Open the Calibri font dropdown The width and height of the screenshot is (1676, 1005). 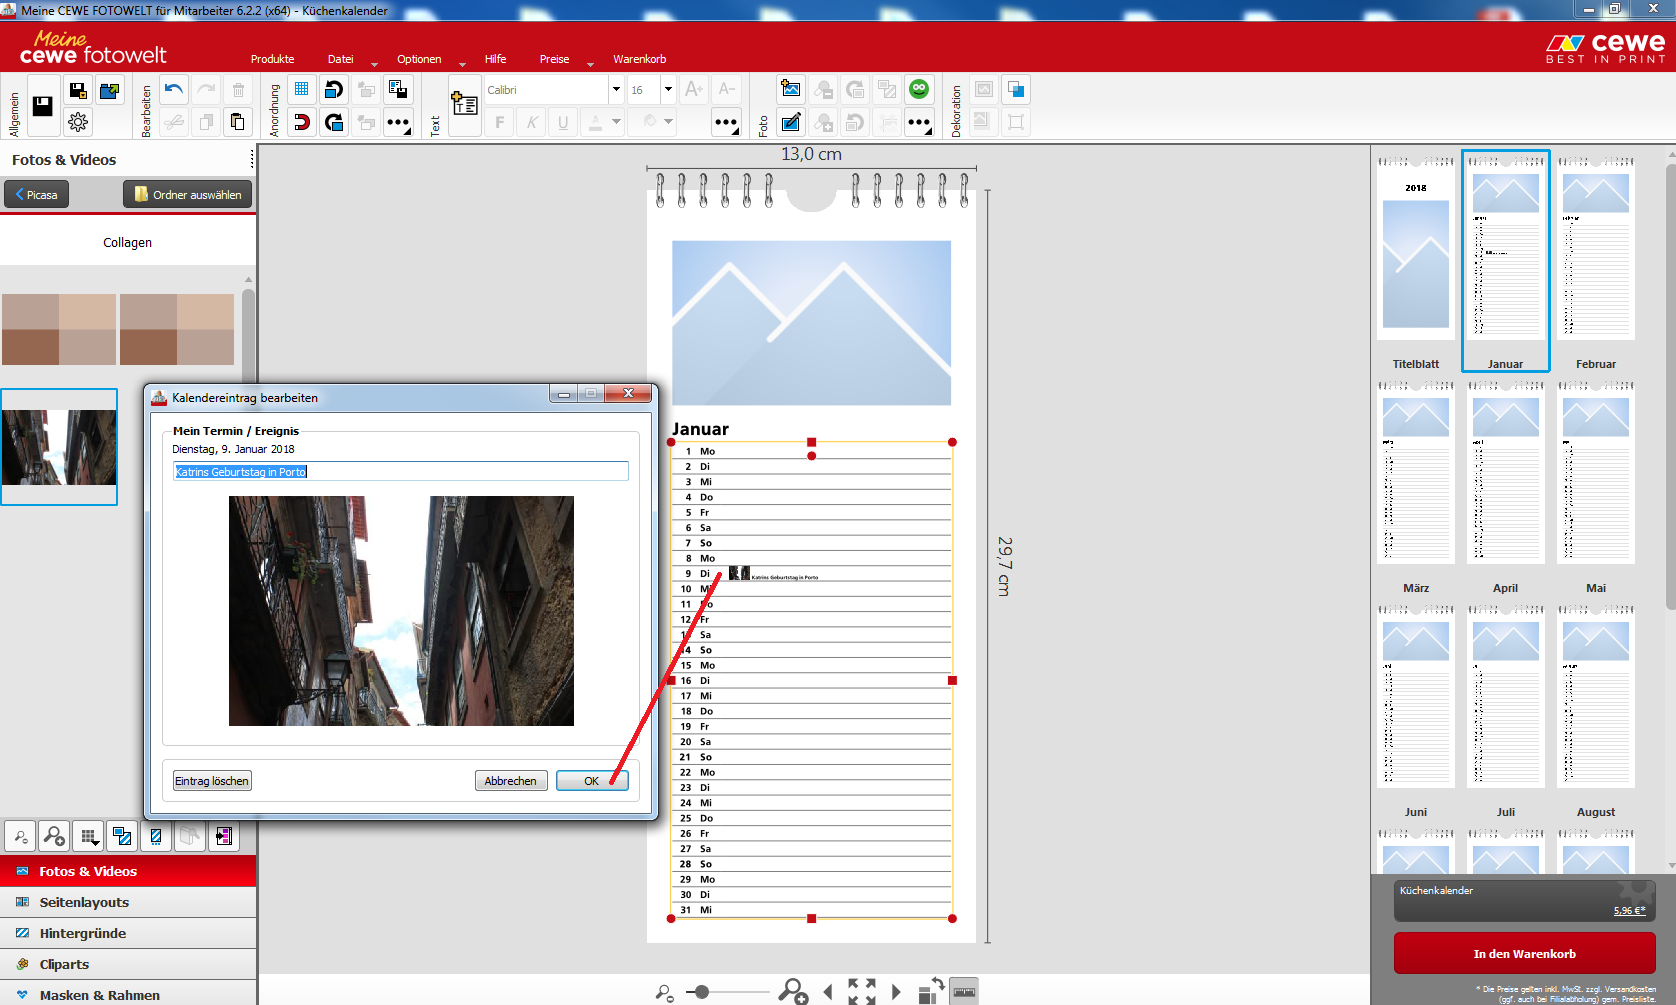[x=616, y=90]
